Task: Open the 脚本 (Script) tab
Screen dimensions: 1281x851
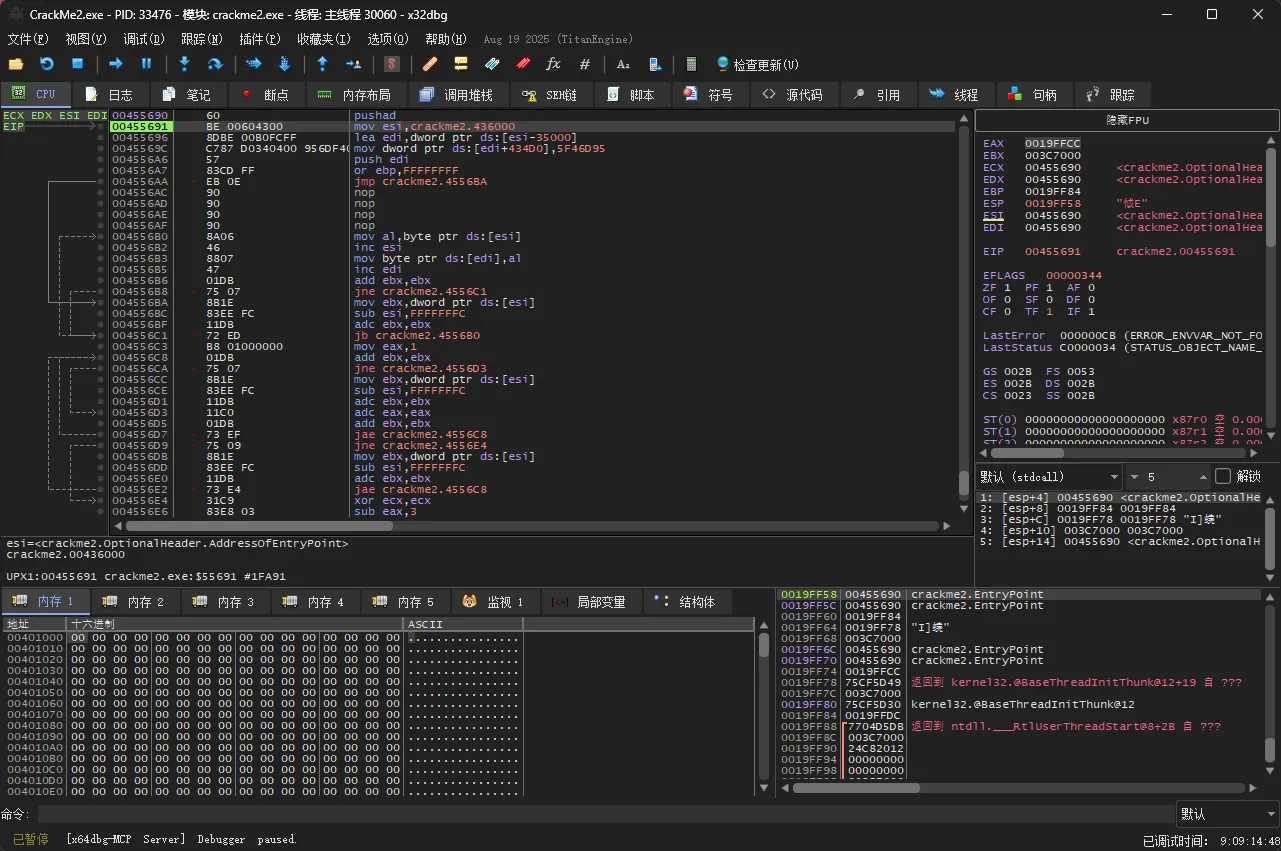Action: coord(631,95)
